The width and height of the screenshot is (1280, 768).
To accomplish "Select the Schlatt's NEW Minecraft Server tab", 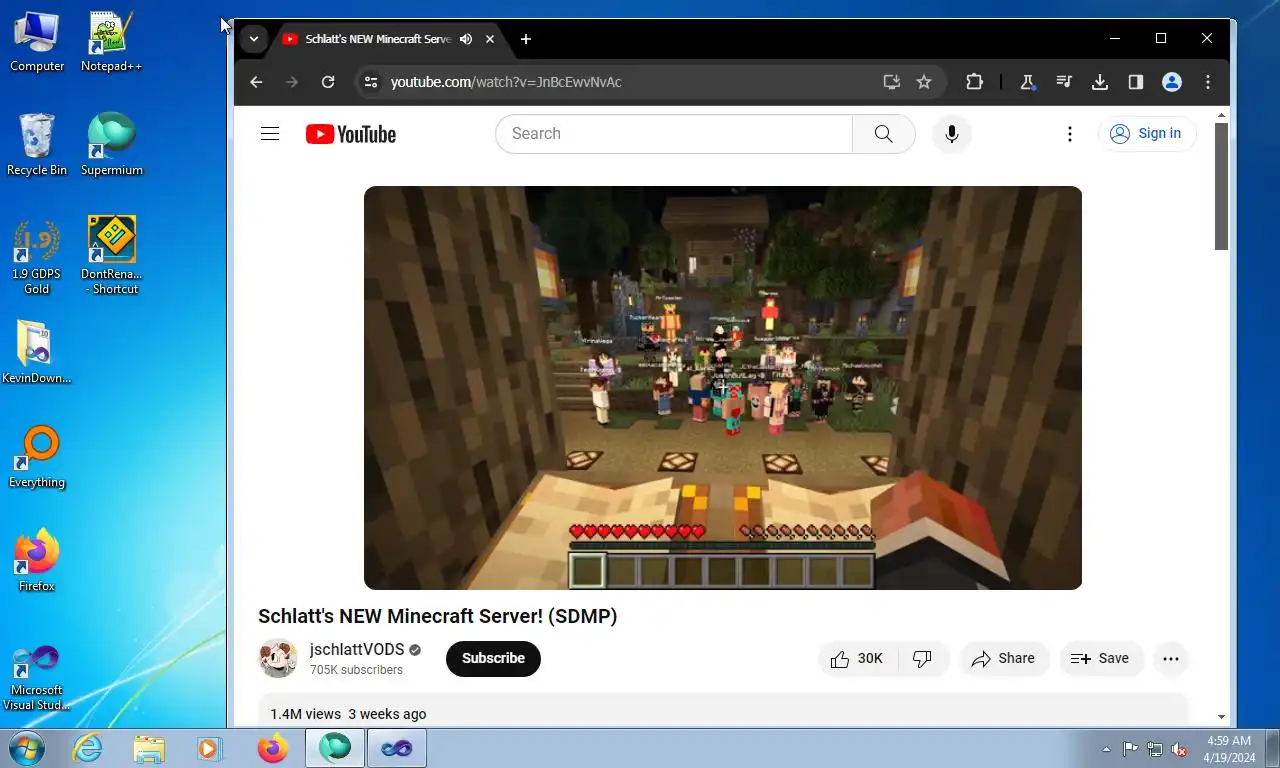I will pyautogui.click(x=378, y=39).
